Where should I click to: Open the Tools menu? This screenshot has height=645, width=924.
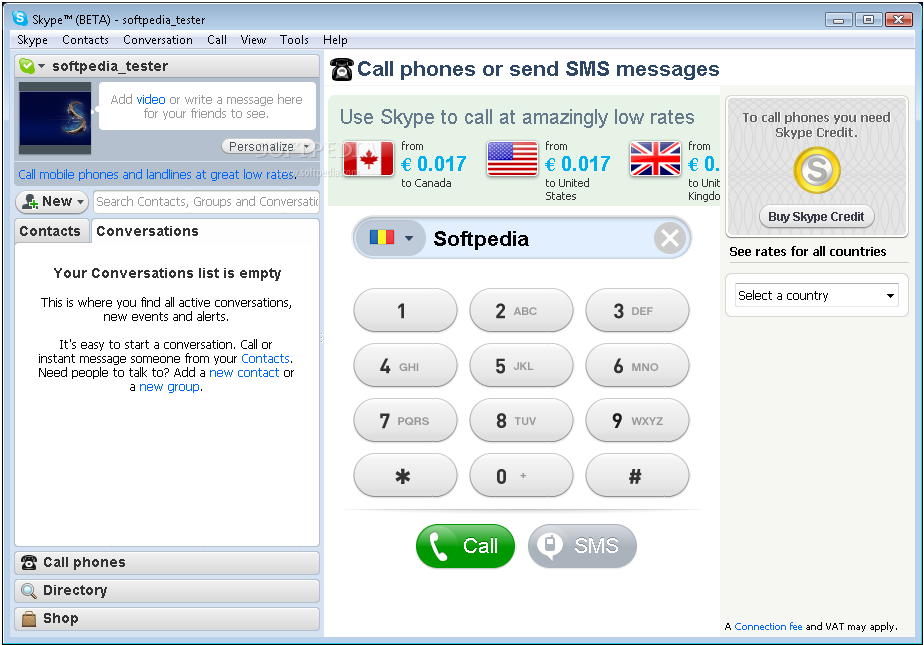click(294, 40)
